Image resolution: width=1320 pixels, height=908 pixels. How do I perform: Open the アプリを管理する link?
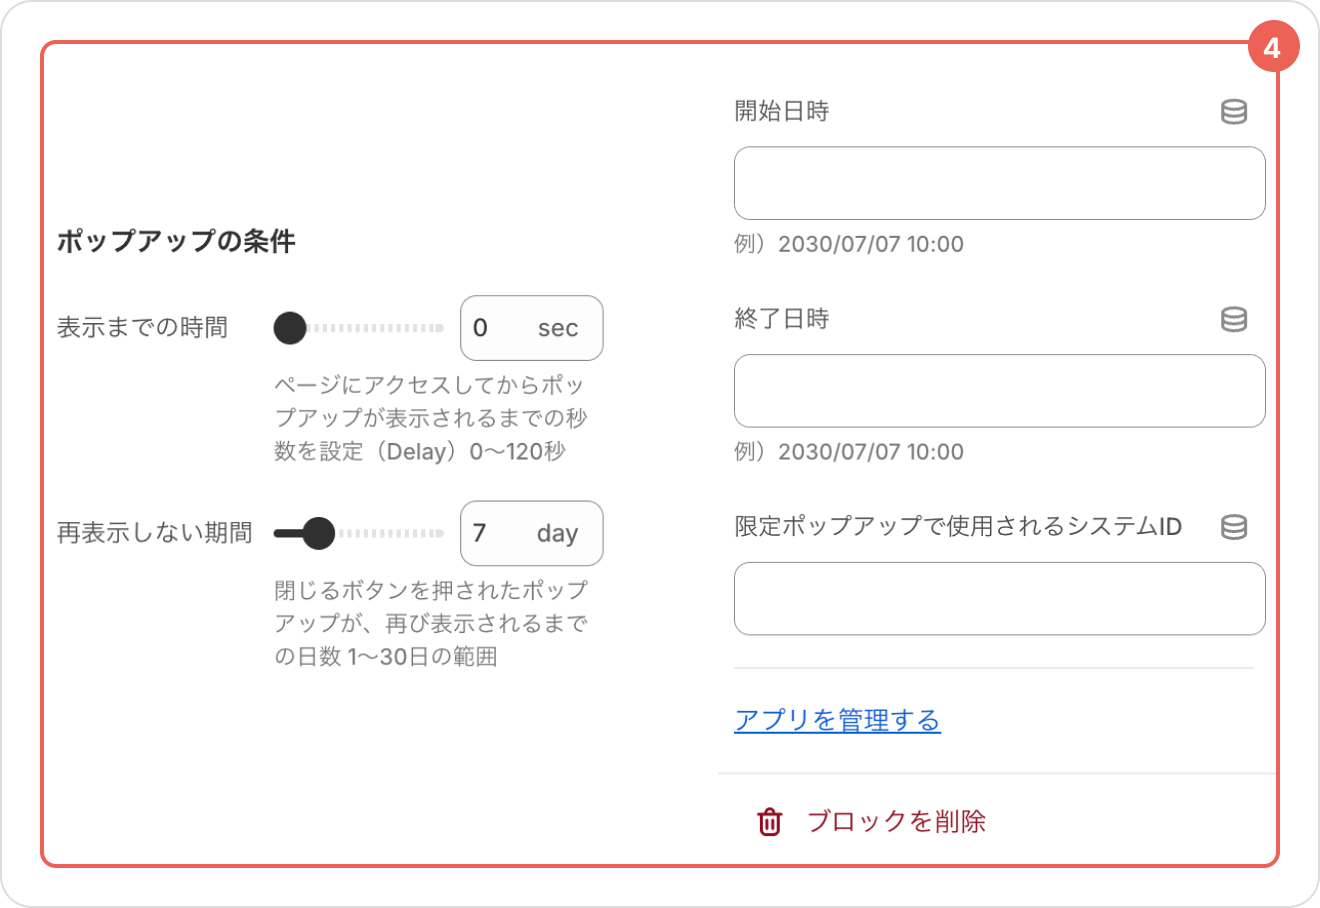click(x=837, y=720)
